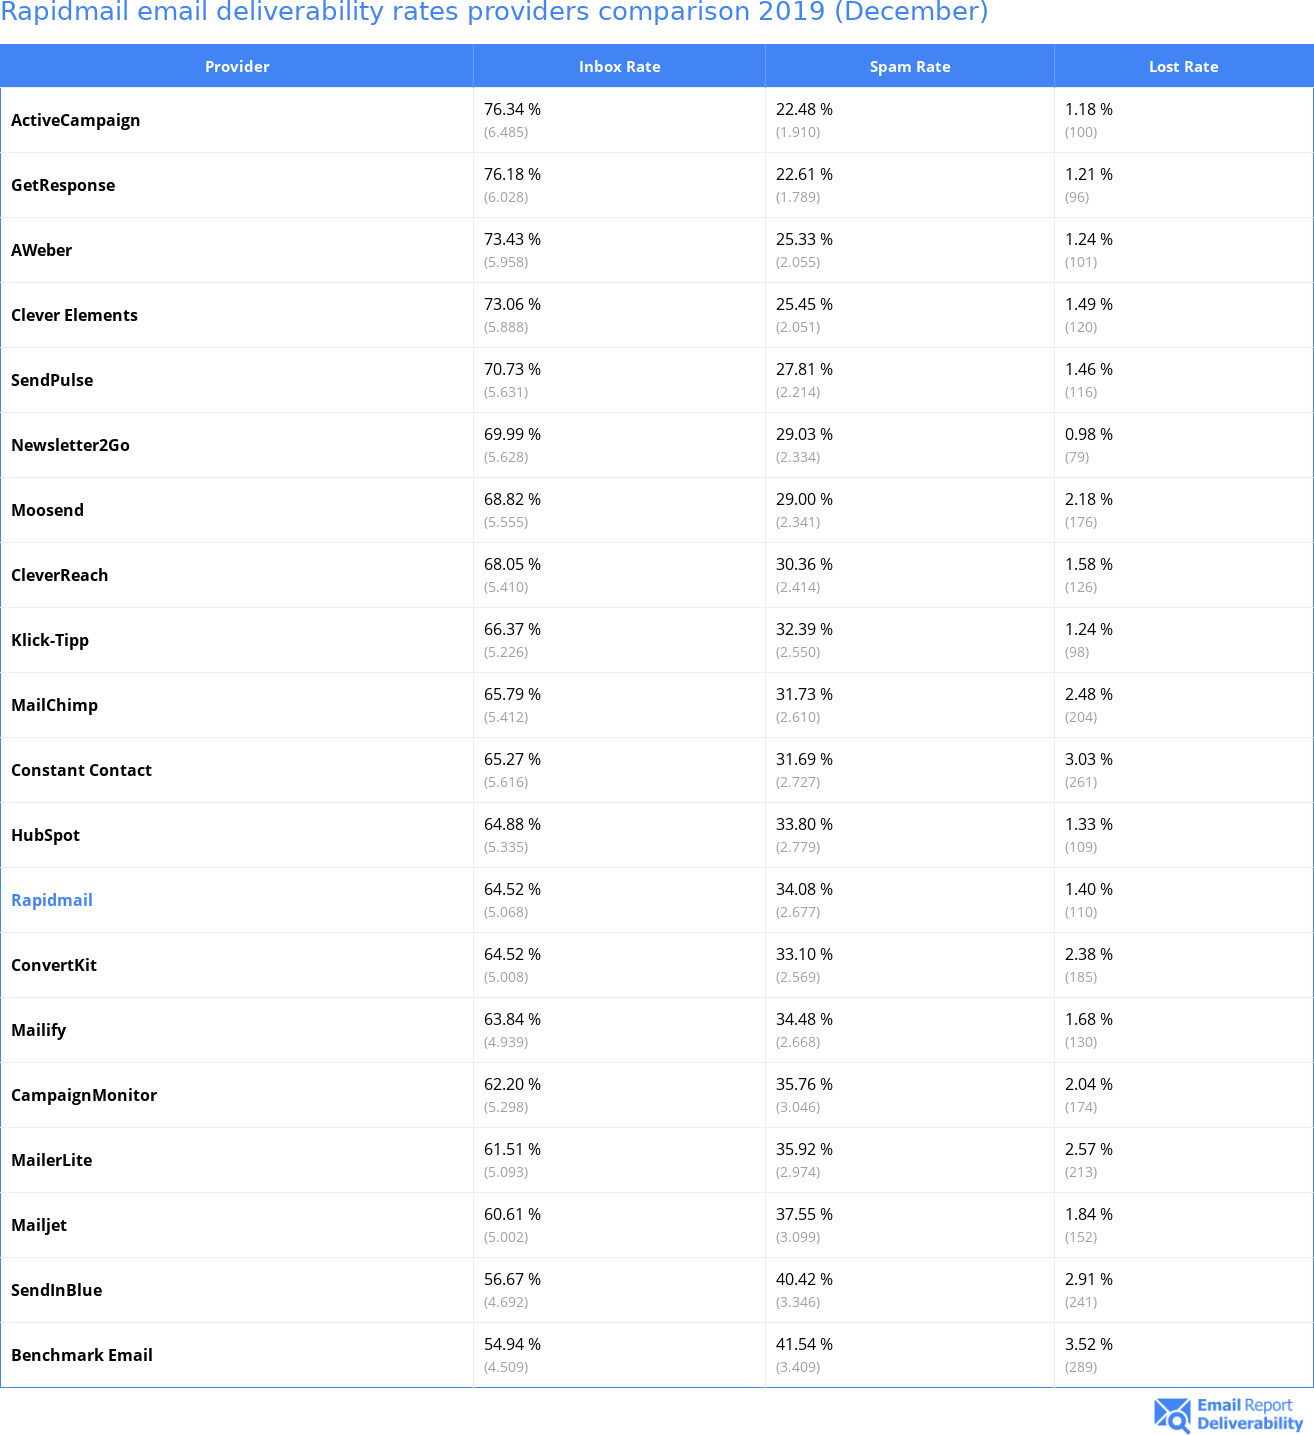Viewport: 1314px width, 1435px height.
Task: Click the Spam Rate column header
Action: tap(909, 67)
